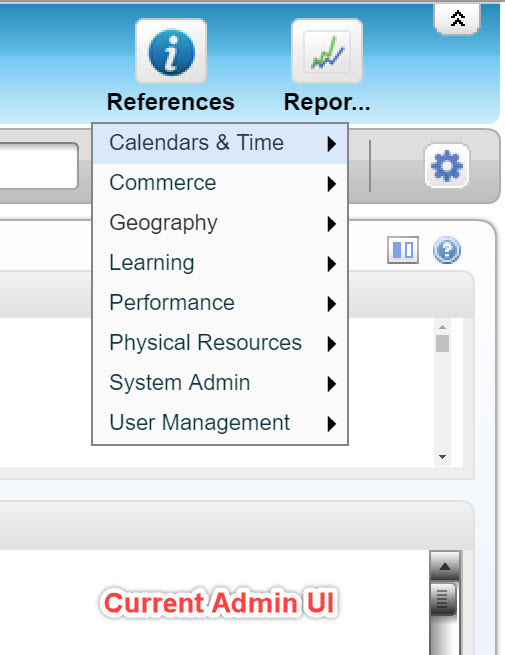Viewport: 505px width, 655px height.
Task: Click the small scrollbar up arrow
Action: click(442, 327)
